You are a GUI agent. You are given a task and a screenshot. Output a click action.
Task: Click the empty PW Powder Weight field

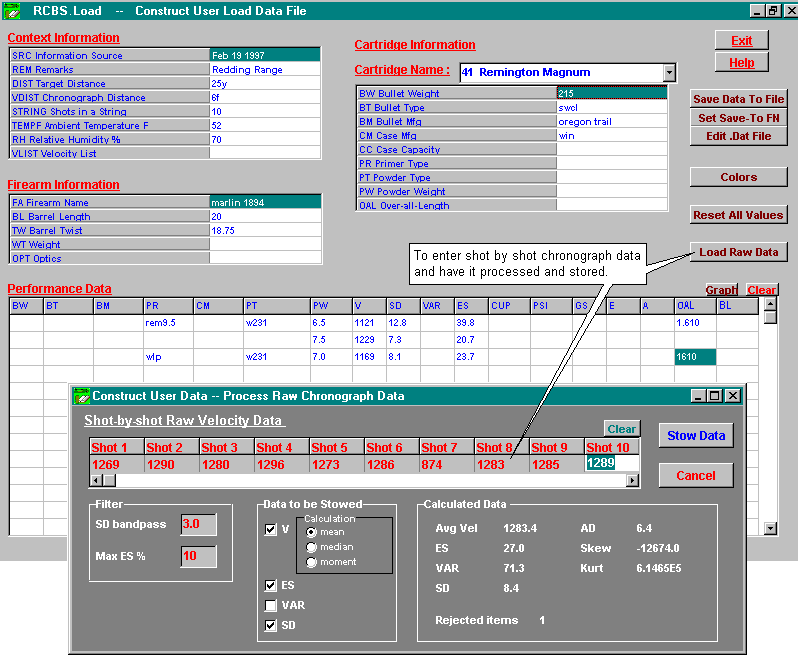coord(611,191)
